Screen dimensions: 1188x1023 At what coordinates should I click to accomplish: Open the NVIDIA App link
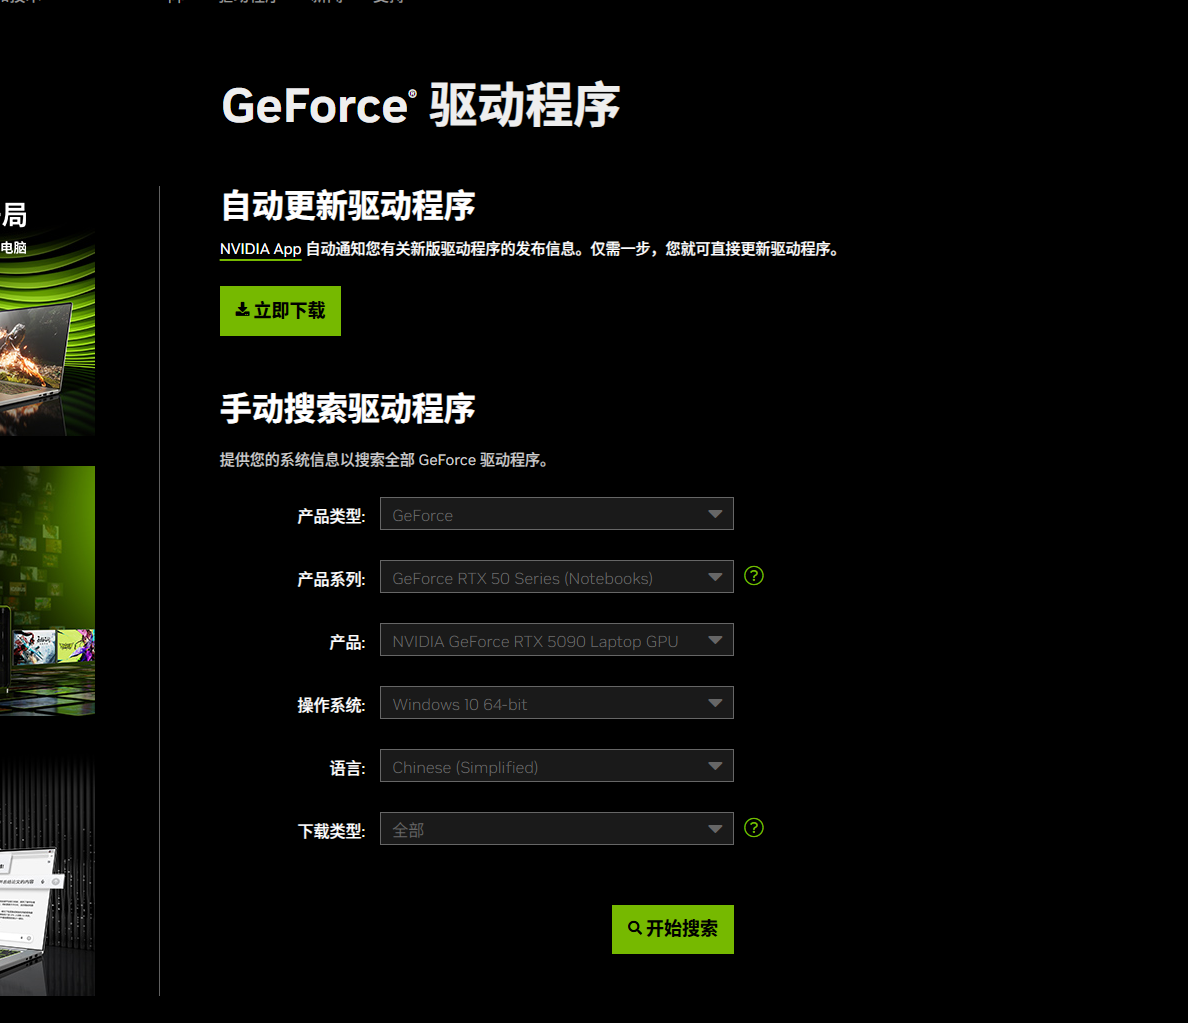click(x=261, y=249)
